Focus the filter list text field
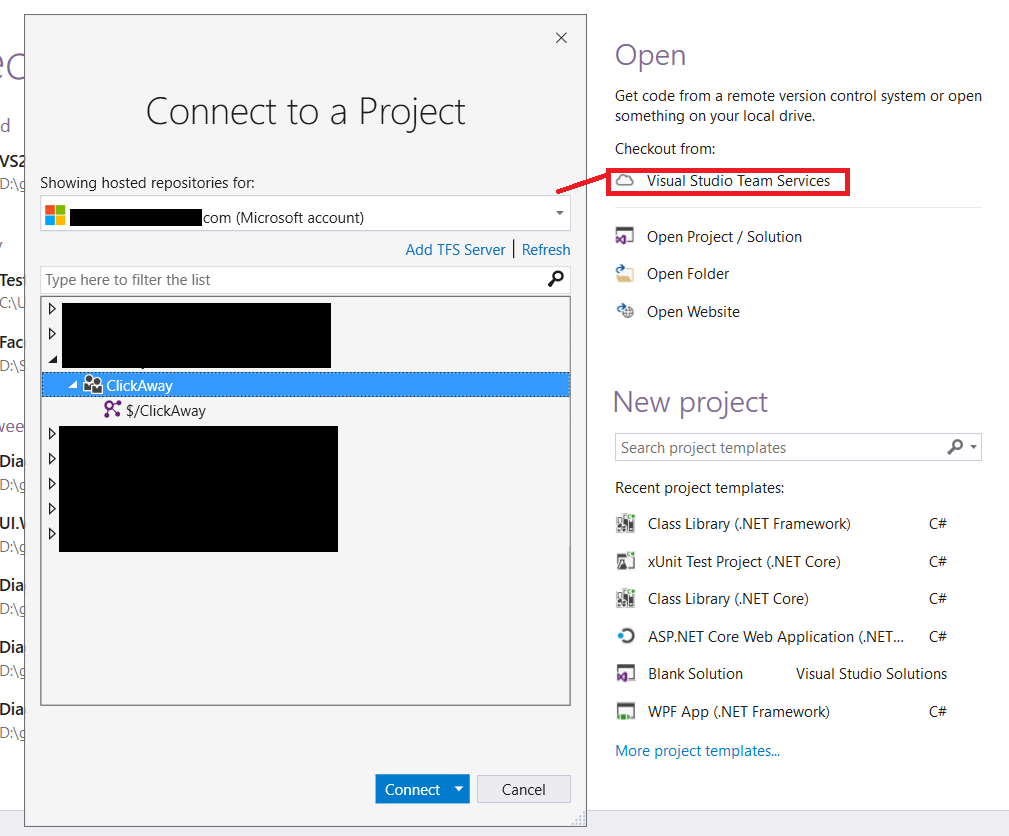This screenshot has width=1009, height=836. click(x=293, y=280)
